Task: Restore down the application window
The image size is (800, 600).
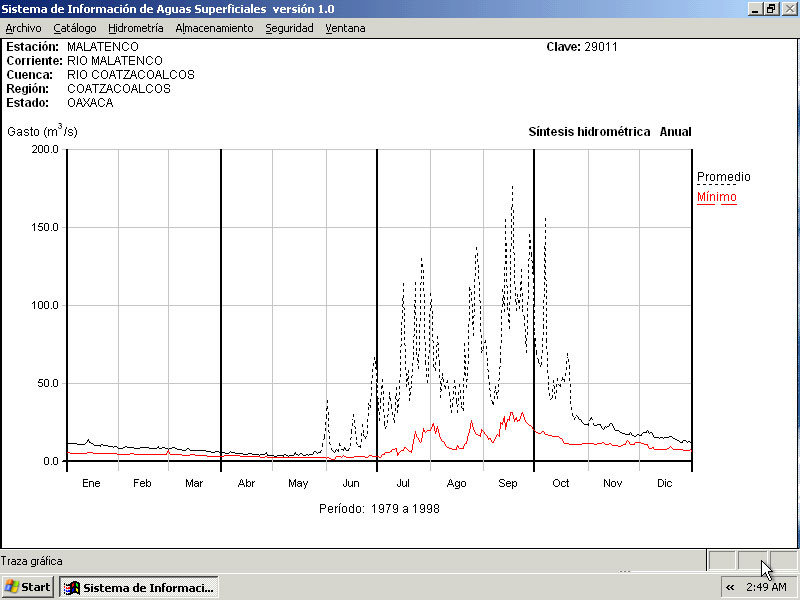Action: point(771,9)
